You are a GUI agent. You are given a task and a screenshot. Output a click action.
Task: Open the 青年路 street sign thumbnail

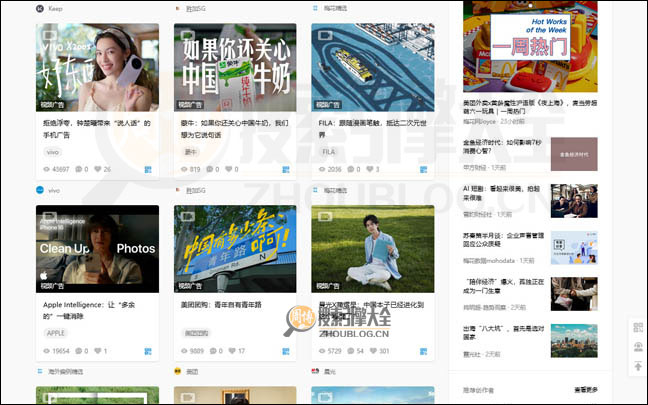pos(235,249)
